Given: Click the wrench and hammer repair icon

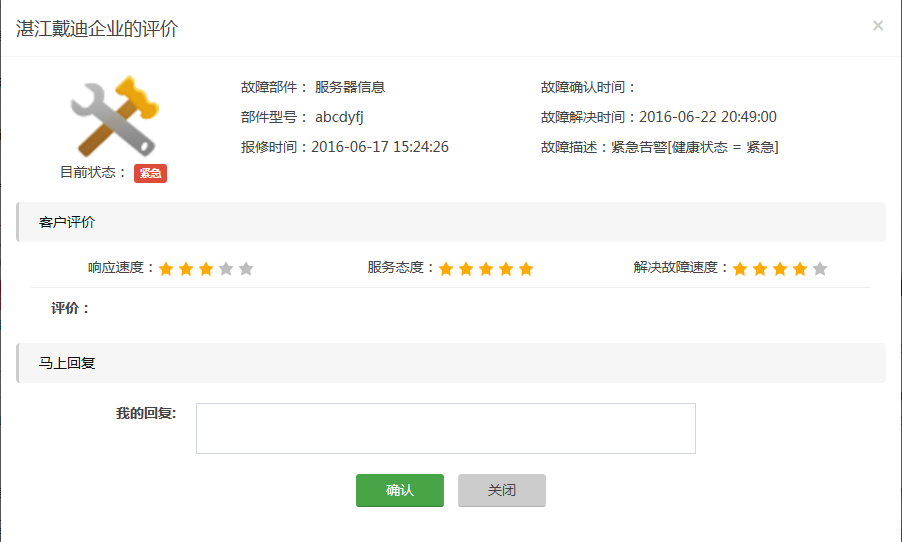Looking at the screenshot, I should pyautogui.click(x=114, y=116).
